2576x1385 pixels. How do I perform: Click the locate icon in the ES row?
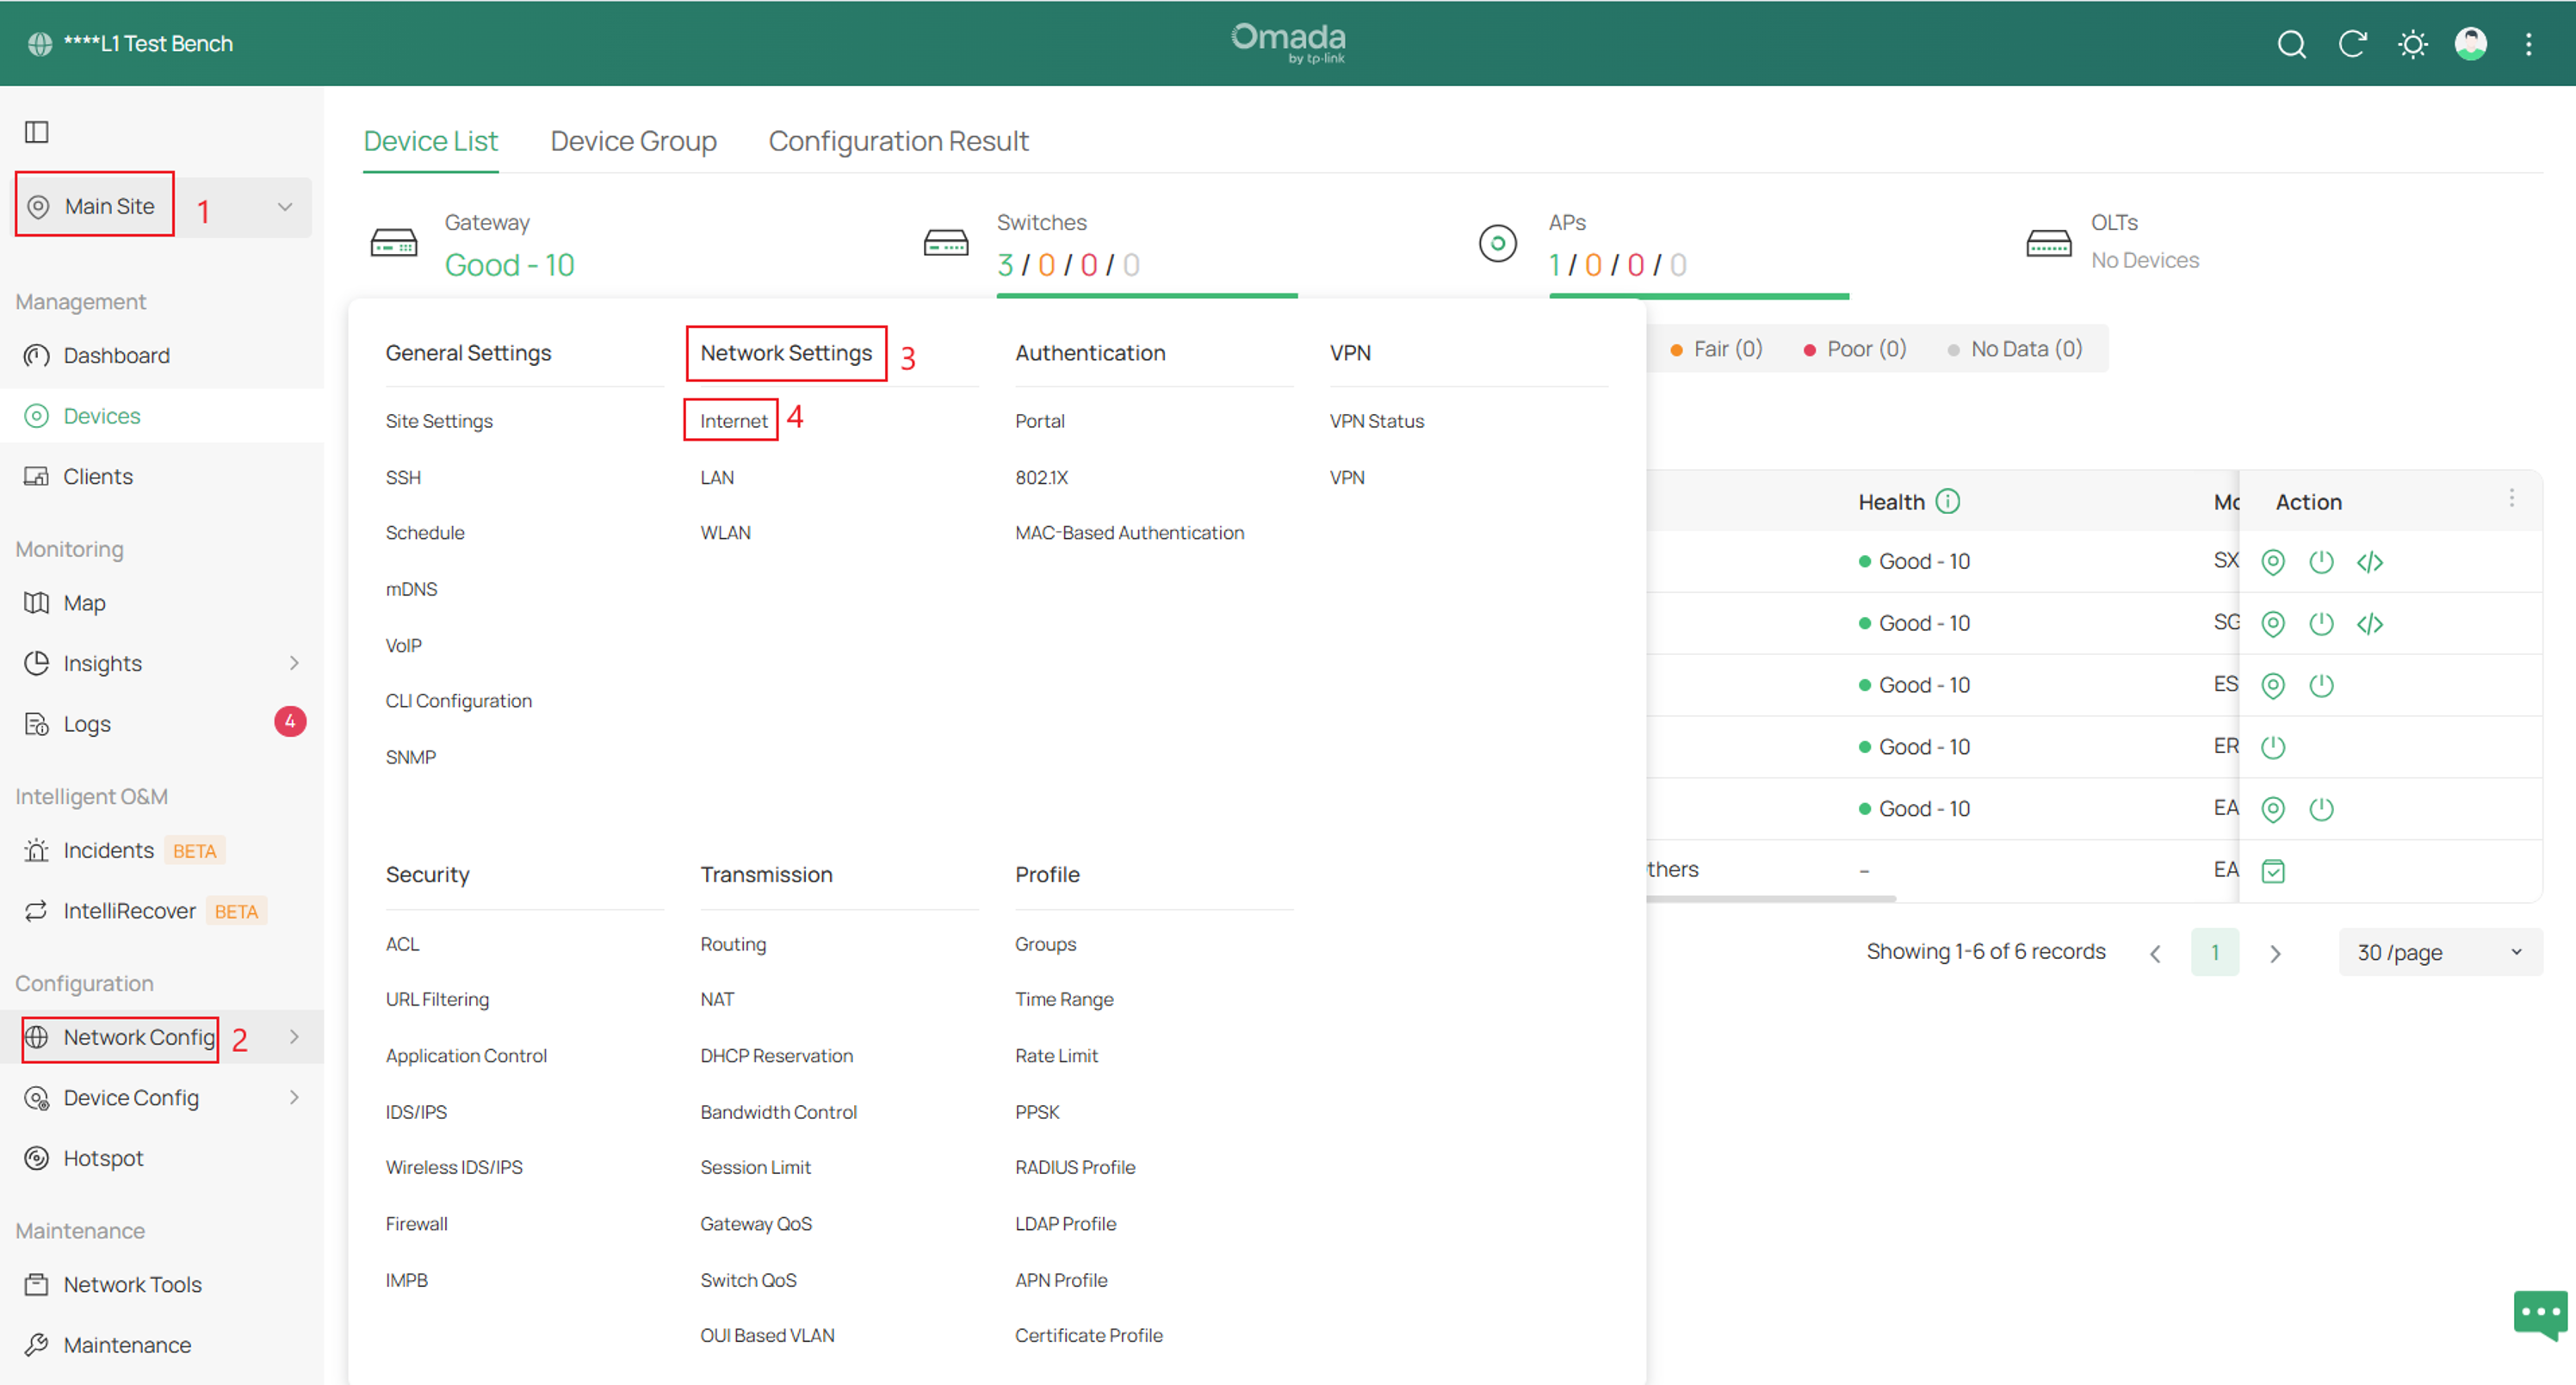tap(2273, 685)
